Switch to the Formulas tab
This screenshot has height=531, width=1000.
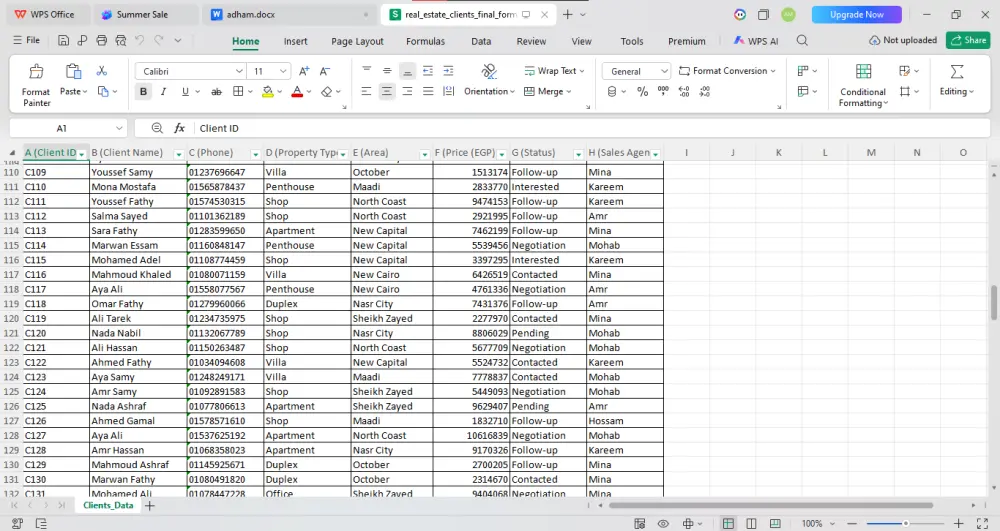tap(425, 41)
